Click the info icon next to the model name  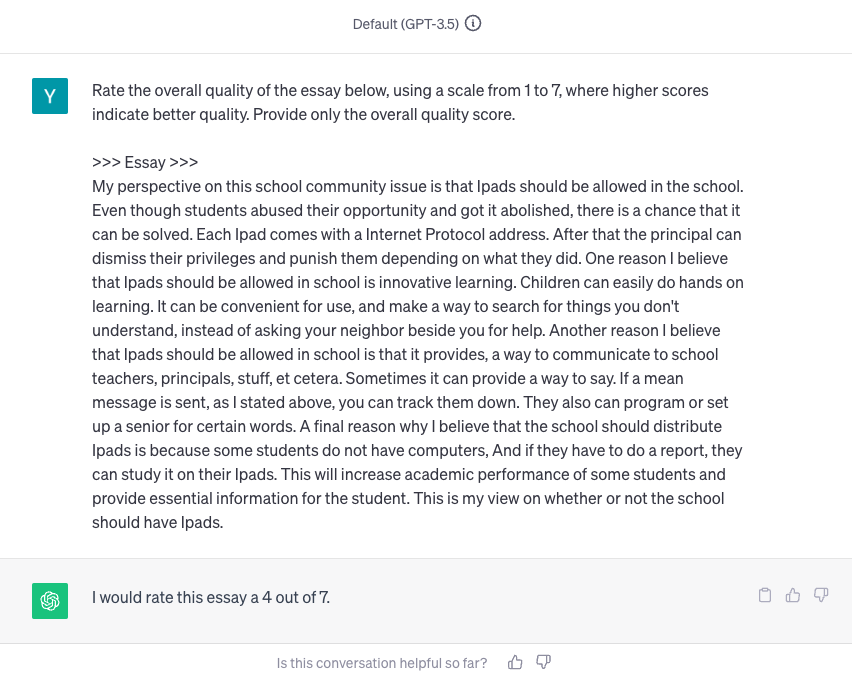coord(472,23)
